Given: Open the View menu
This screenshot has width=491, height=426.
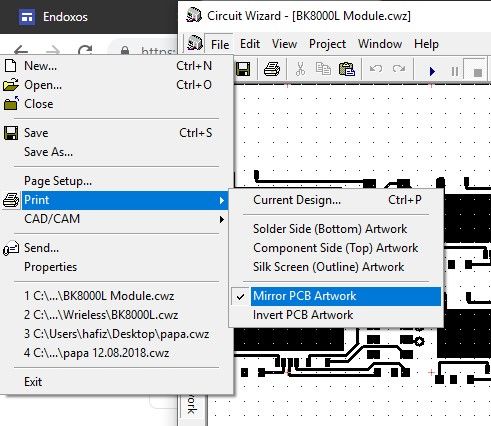Looking at the screenshot, I should [284, 44].
